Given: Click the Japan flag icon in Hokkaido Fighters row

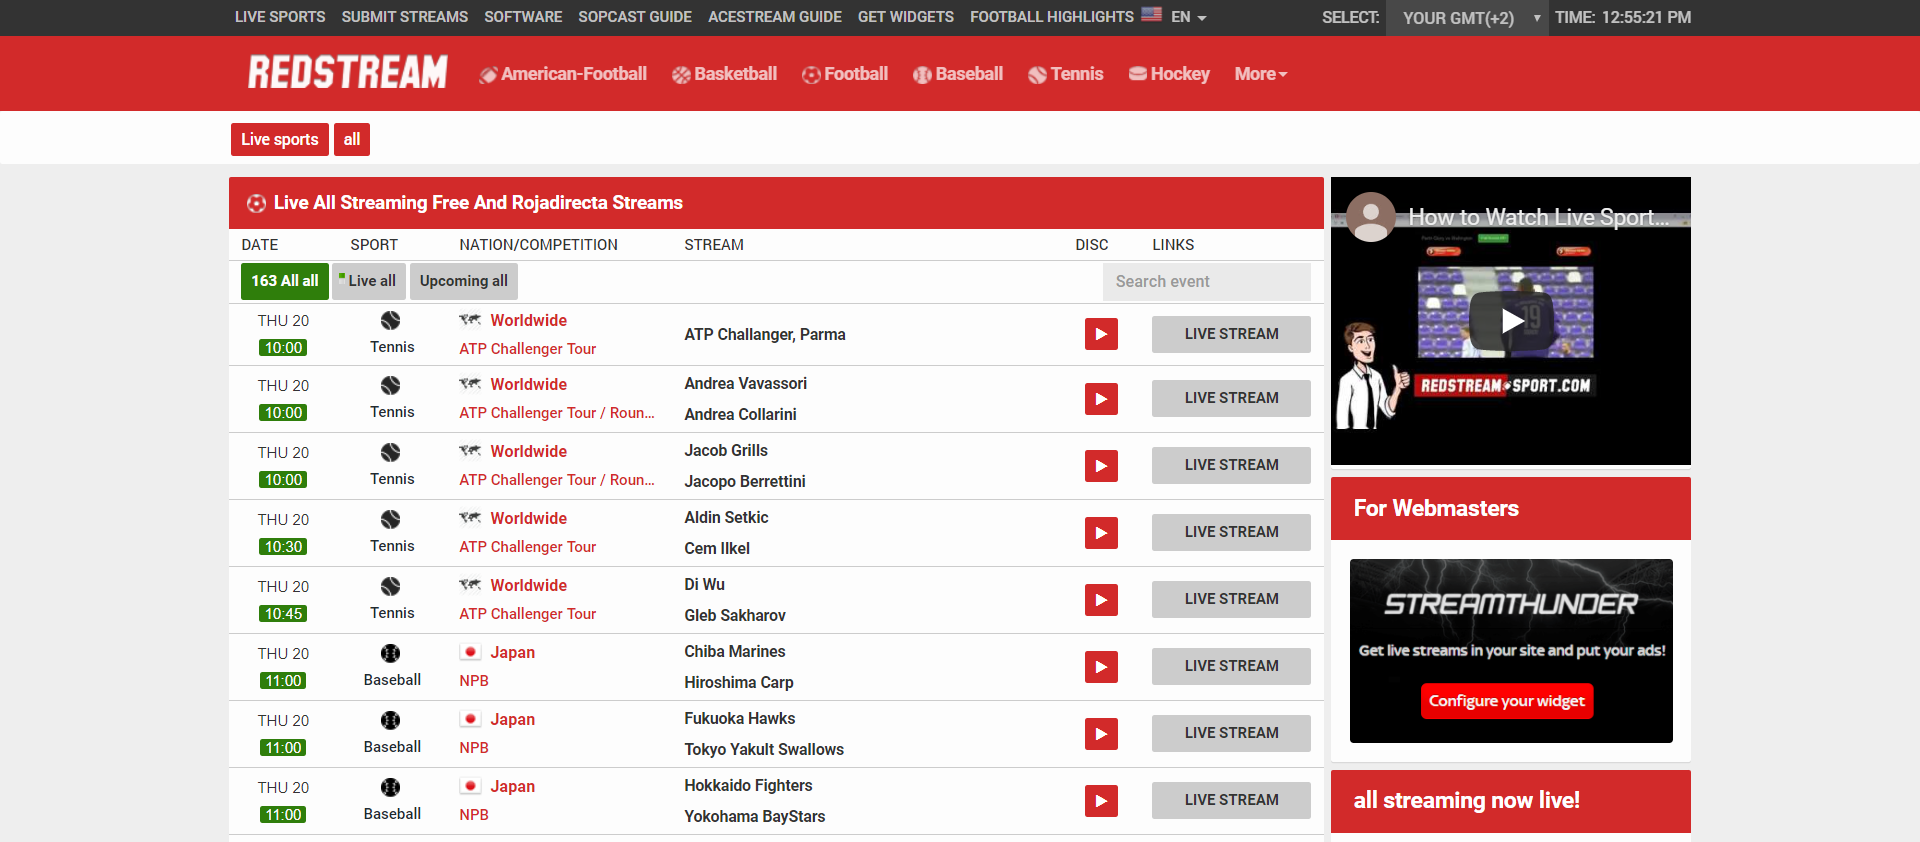Looking at the screenshot, I should [x=470, y=786].
